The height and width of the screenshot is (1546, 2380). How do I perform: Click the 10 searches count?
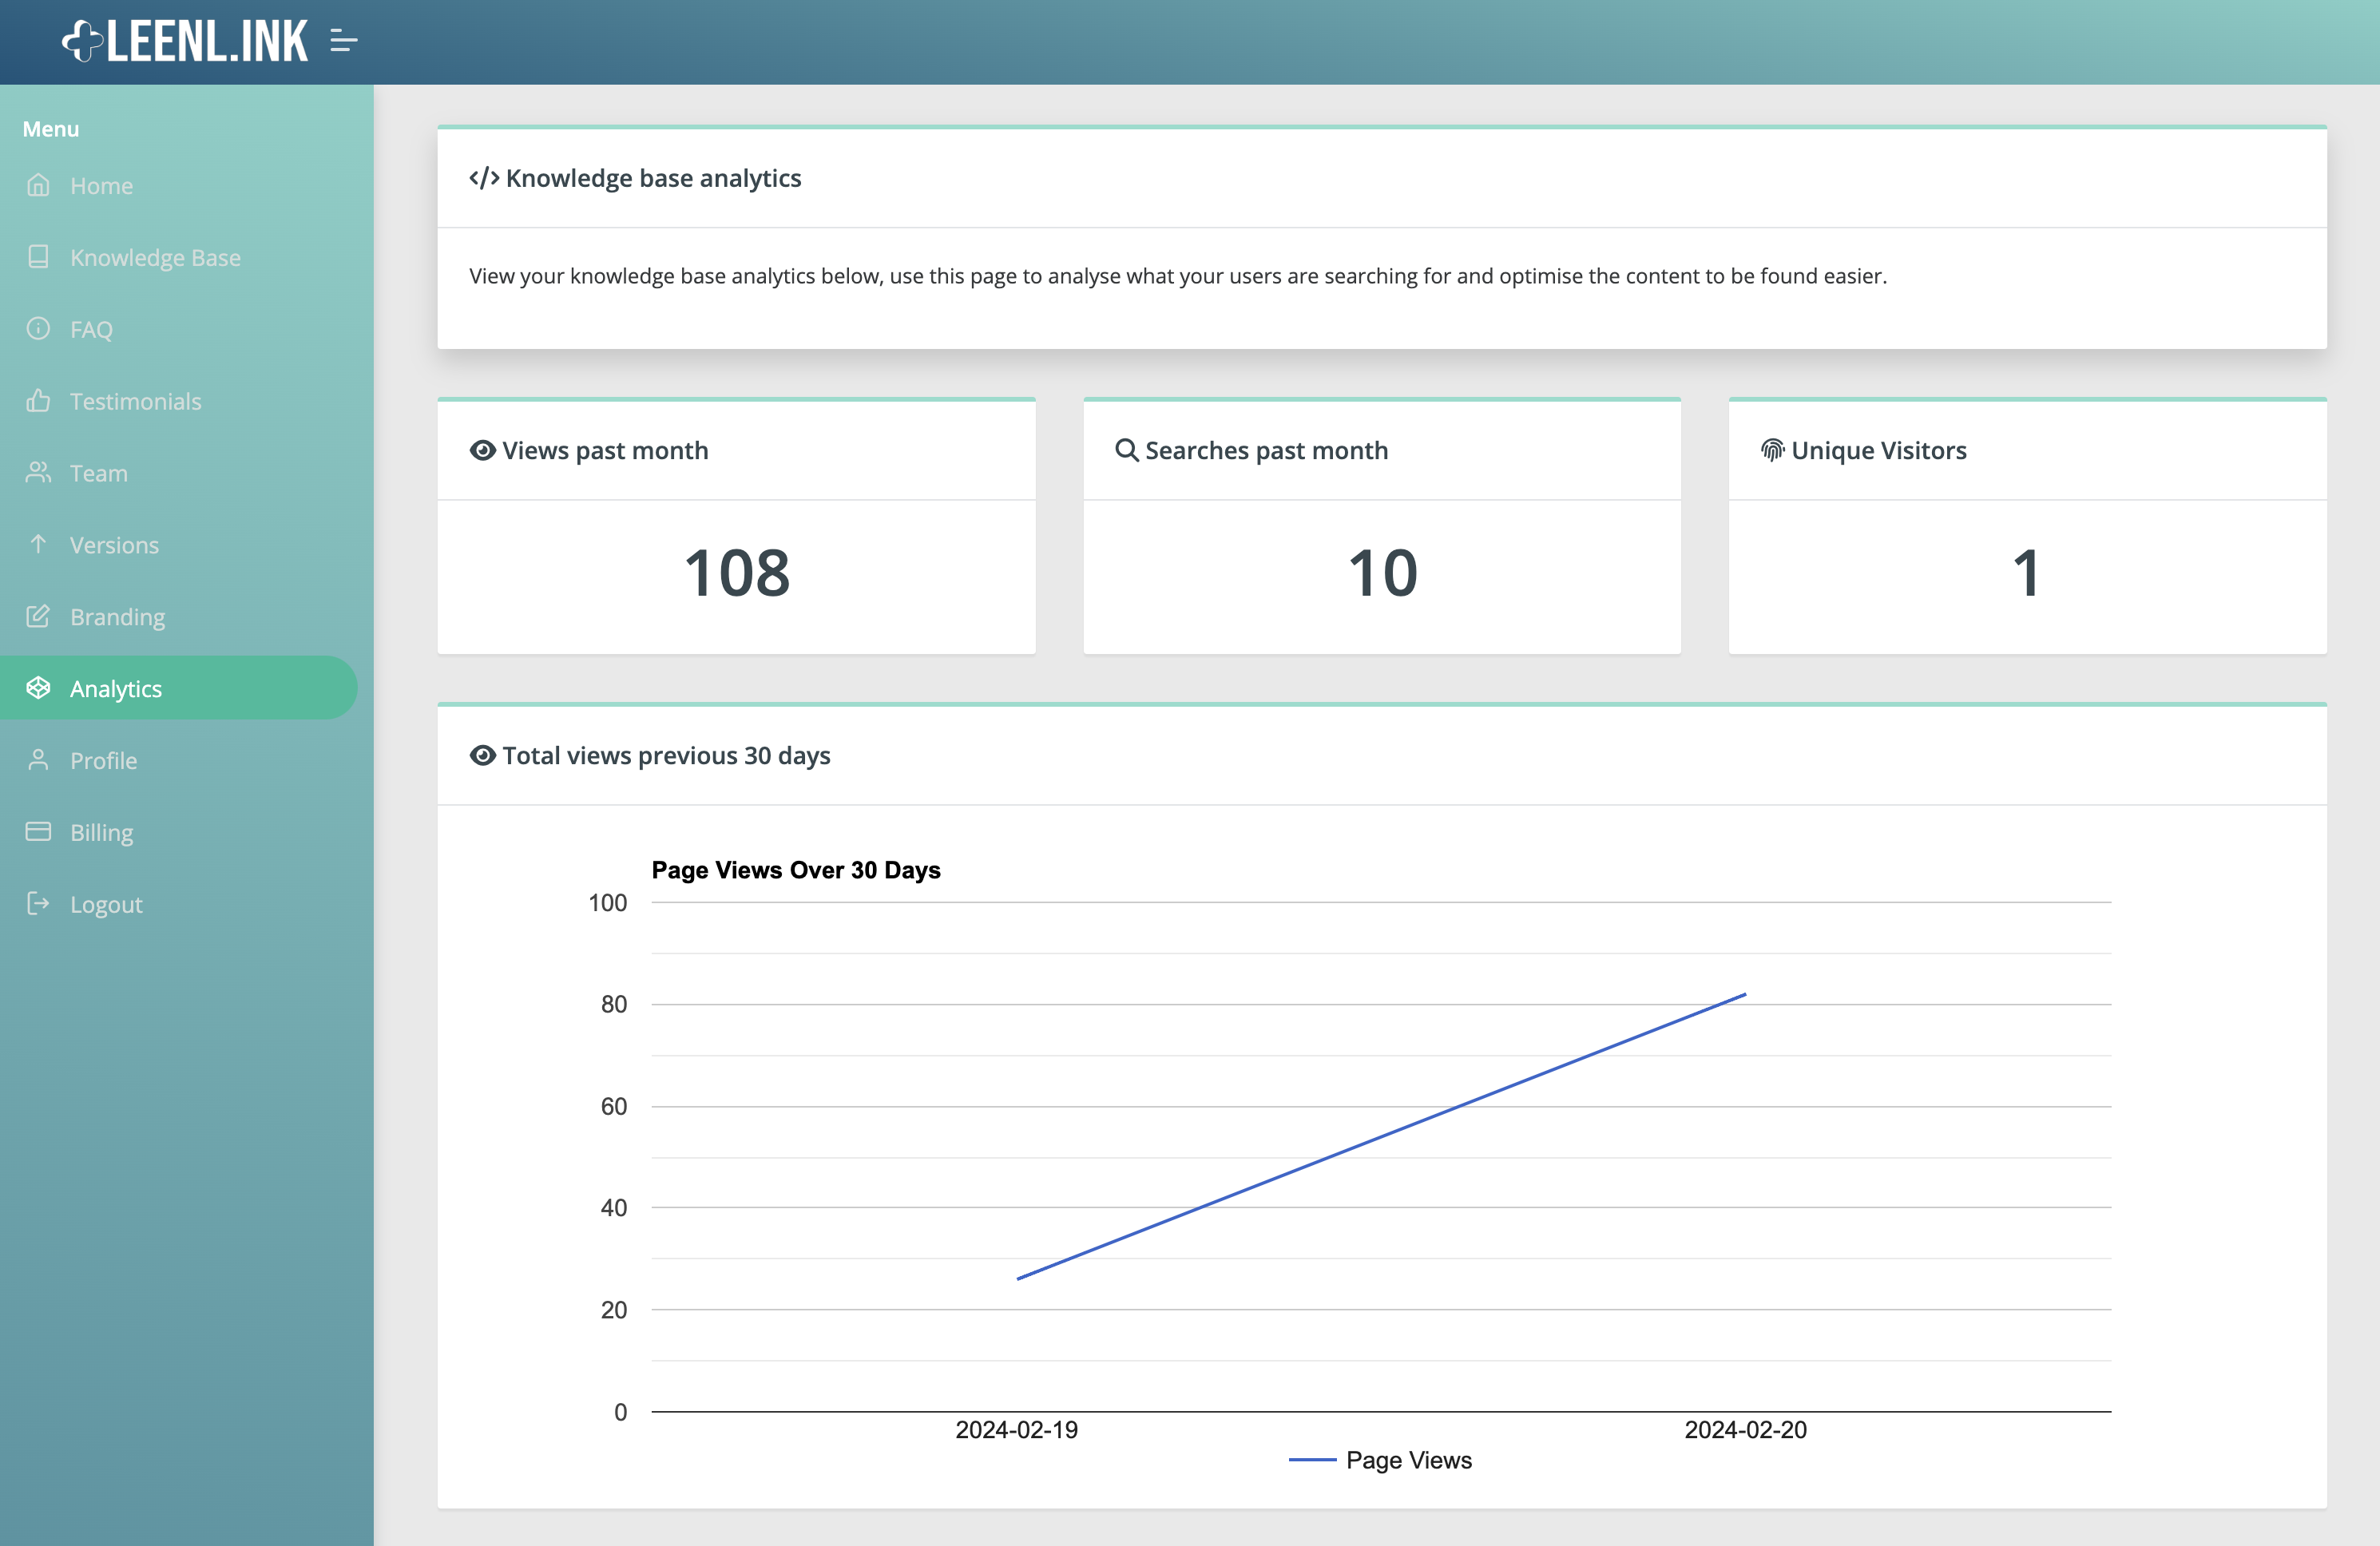click(1383, 573)
